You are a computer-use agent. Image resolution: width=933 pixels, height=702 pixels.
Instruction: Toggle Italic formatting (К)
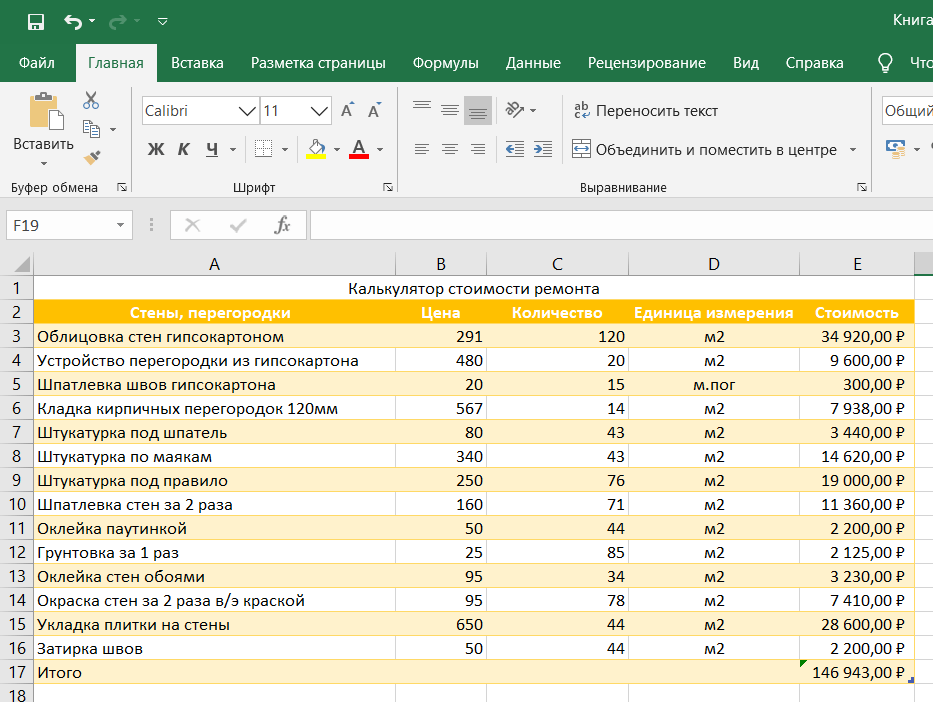click(x=184, y=150)
